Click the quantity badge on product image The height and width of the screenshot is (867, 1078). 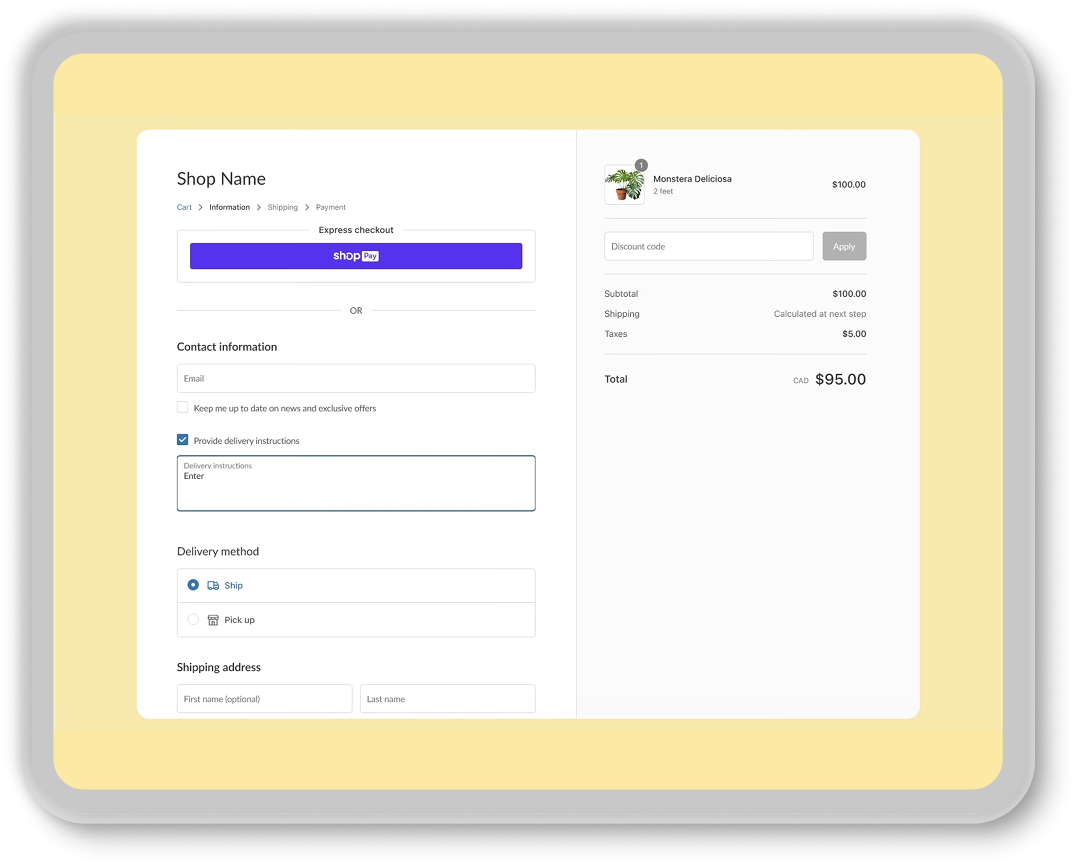[x=641, y=165]
